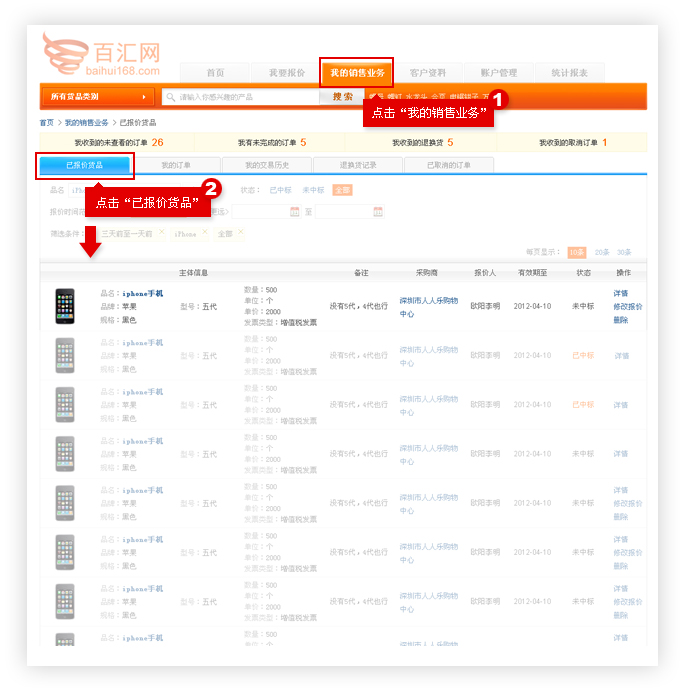This screenshot has height=691, width=684.
Task: Open the 我的销售业务 tab
Action: (x=357, y=73)
